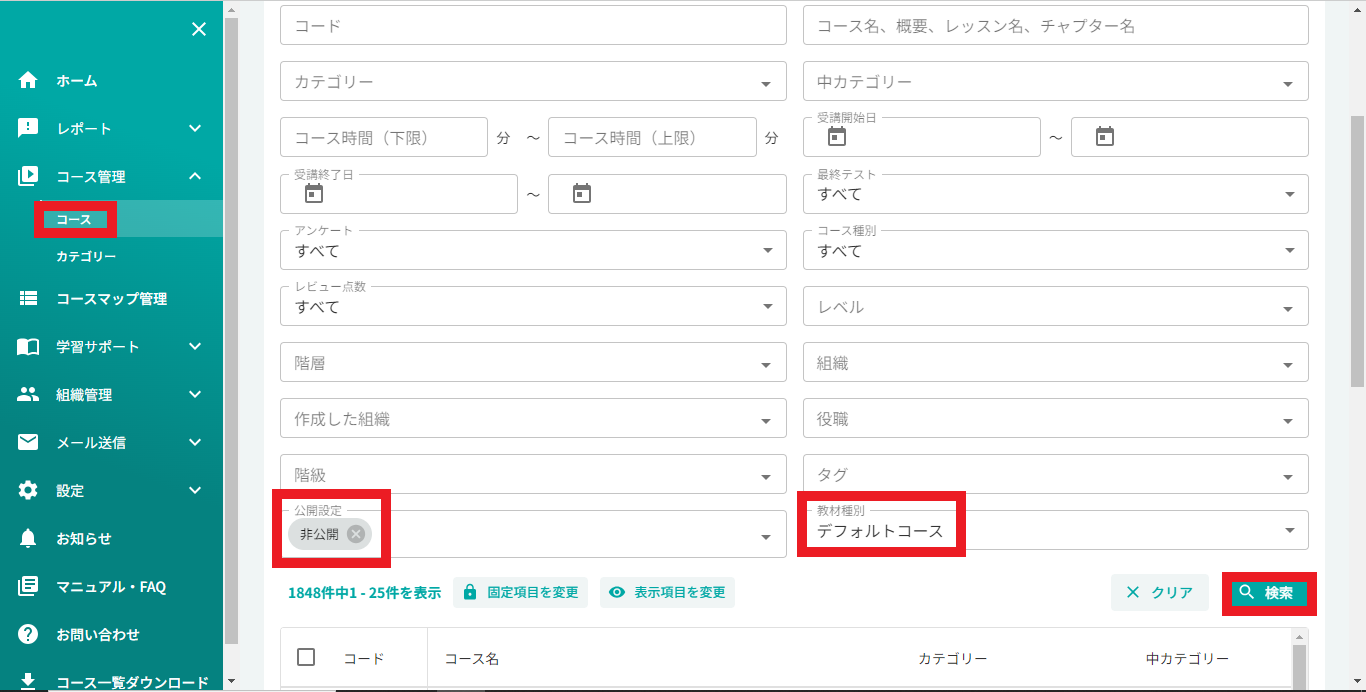Viewport: 1366px width, 692px height.
Task: Open the タグ dropdown
Action: click(x=1056, y=474)
